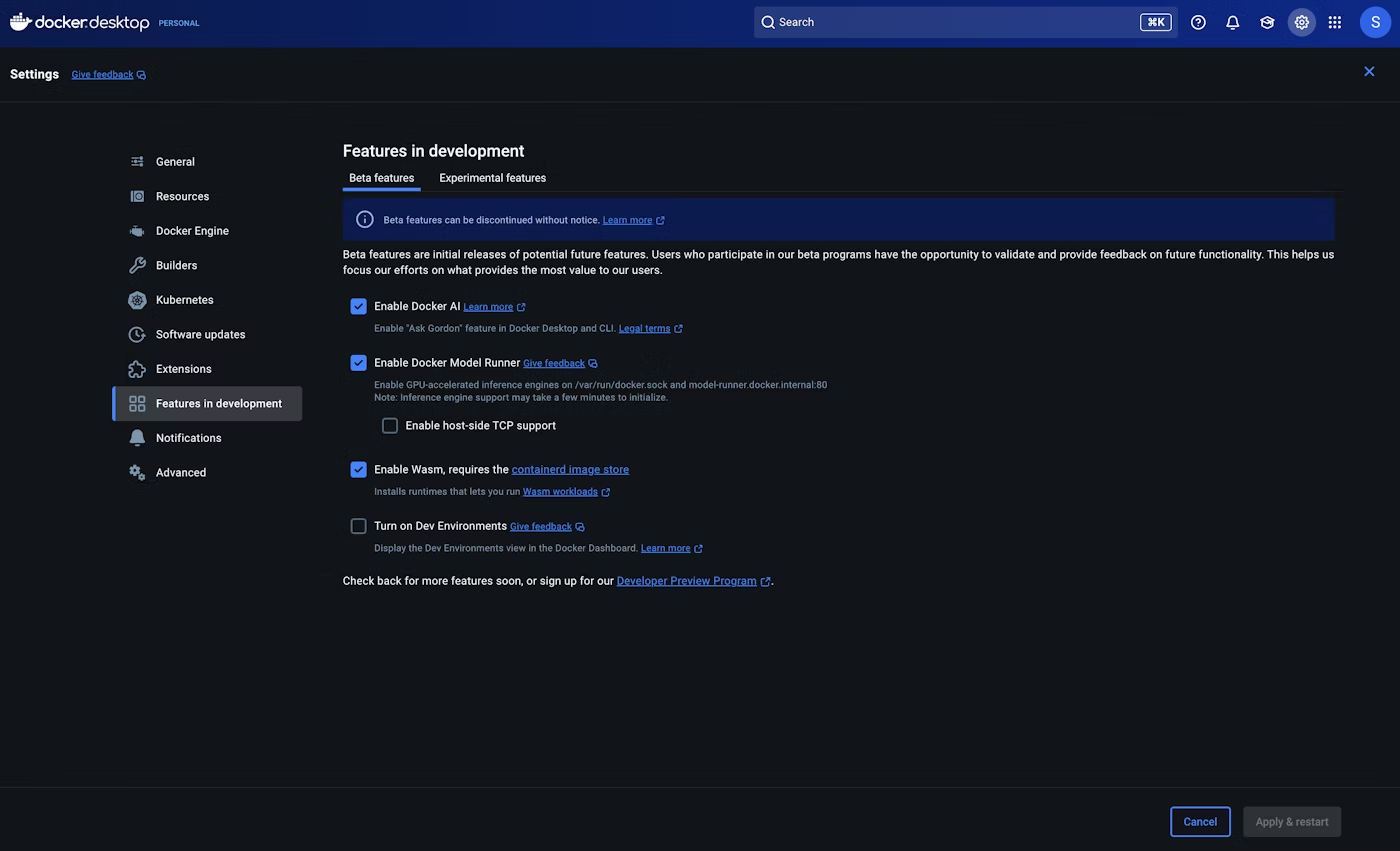The width and height of the screenshot is (1400, 851).
Task: Click the Builders wrench icon
Action: (x=137, y=265)
